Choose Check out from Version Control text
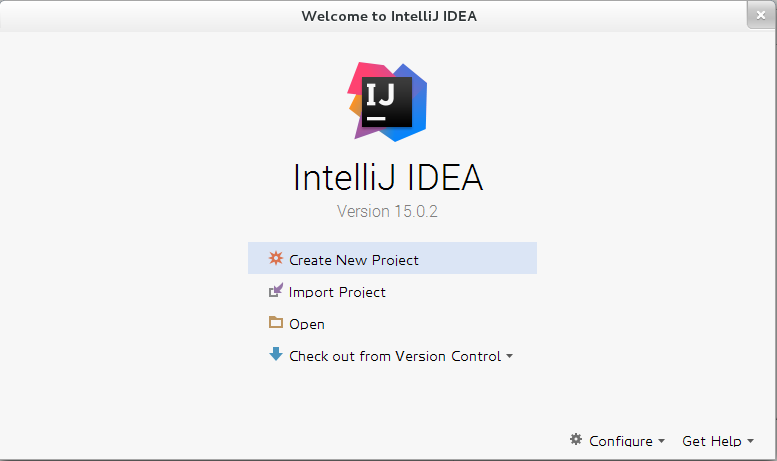Image resolution: width=777 pixels, height=461 pixels. 395,356
